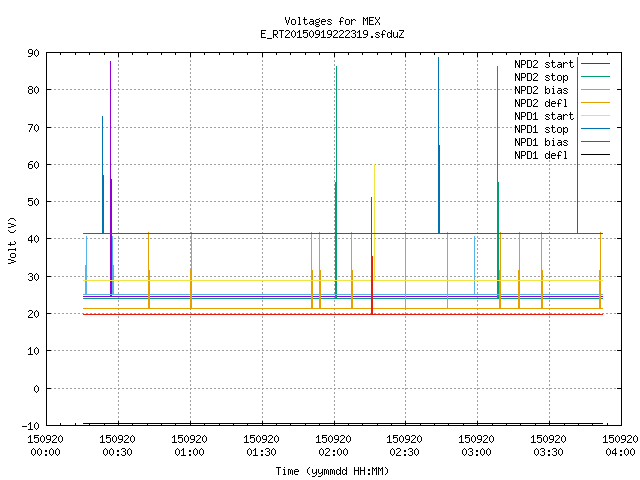The height and width of the screenshot is (480, 640).
Task: Click the y-axis tick label -10
Action: pyautogui.click(x=31, y=426)
